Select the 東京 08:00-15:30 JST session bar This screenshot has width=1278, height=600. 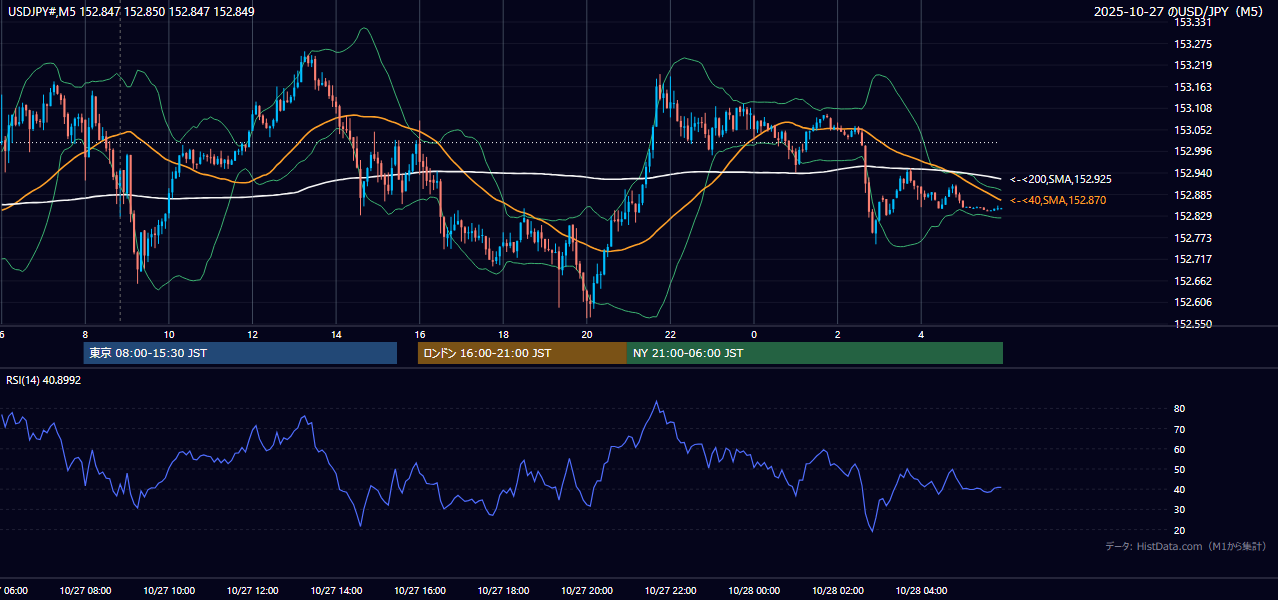(240, 353)
